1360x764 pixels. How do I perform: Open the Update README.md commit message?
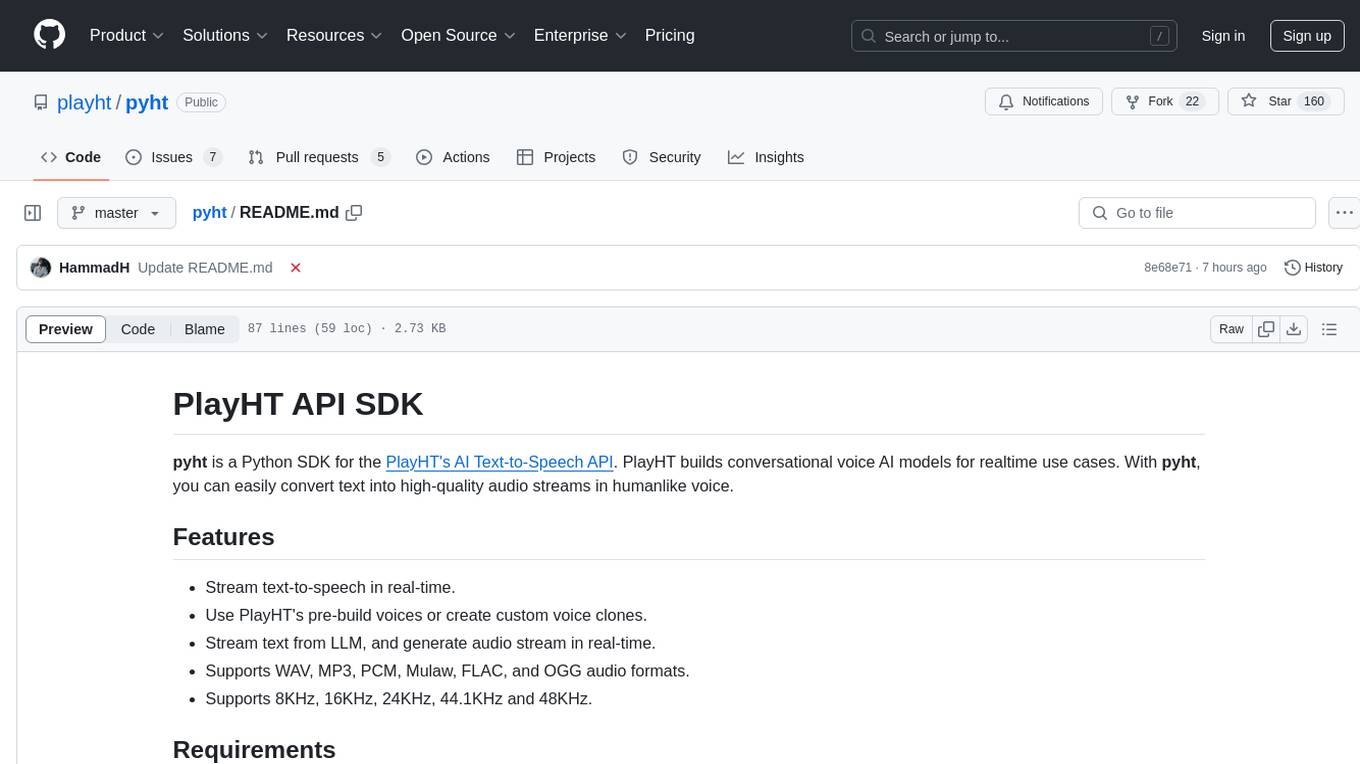click(205, 268)
